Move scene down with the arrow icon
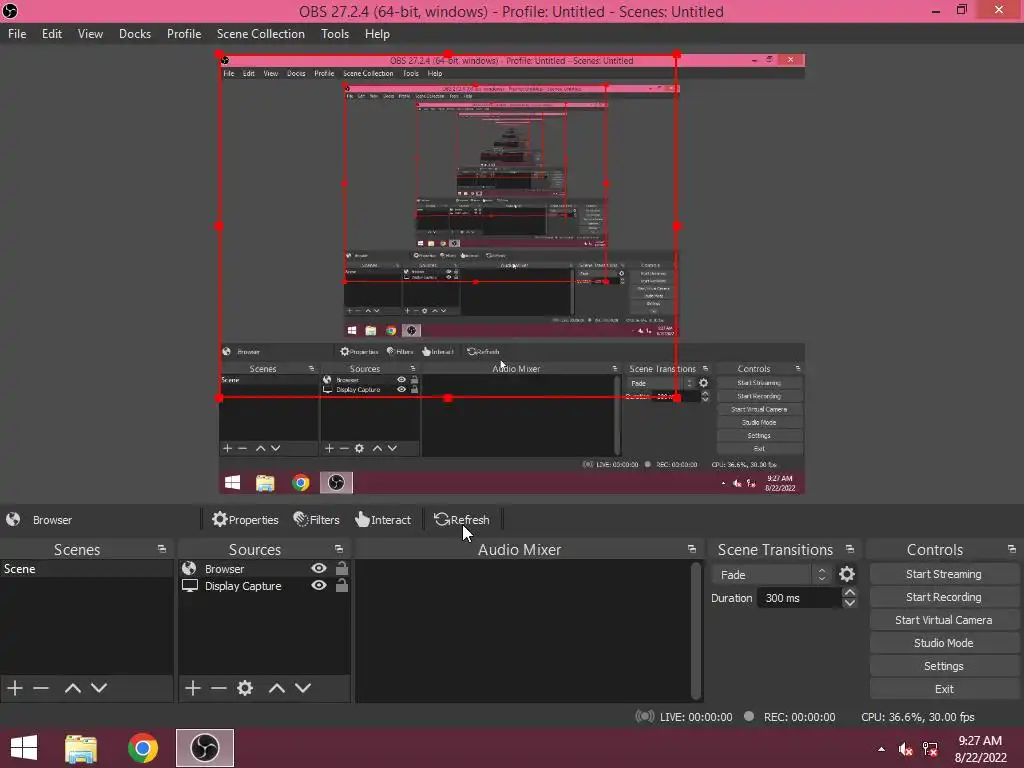 [x=99, y=688]
